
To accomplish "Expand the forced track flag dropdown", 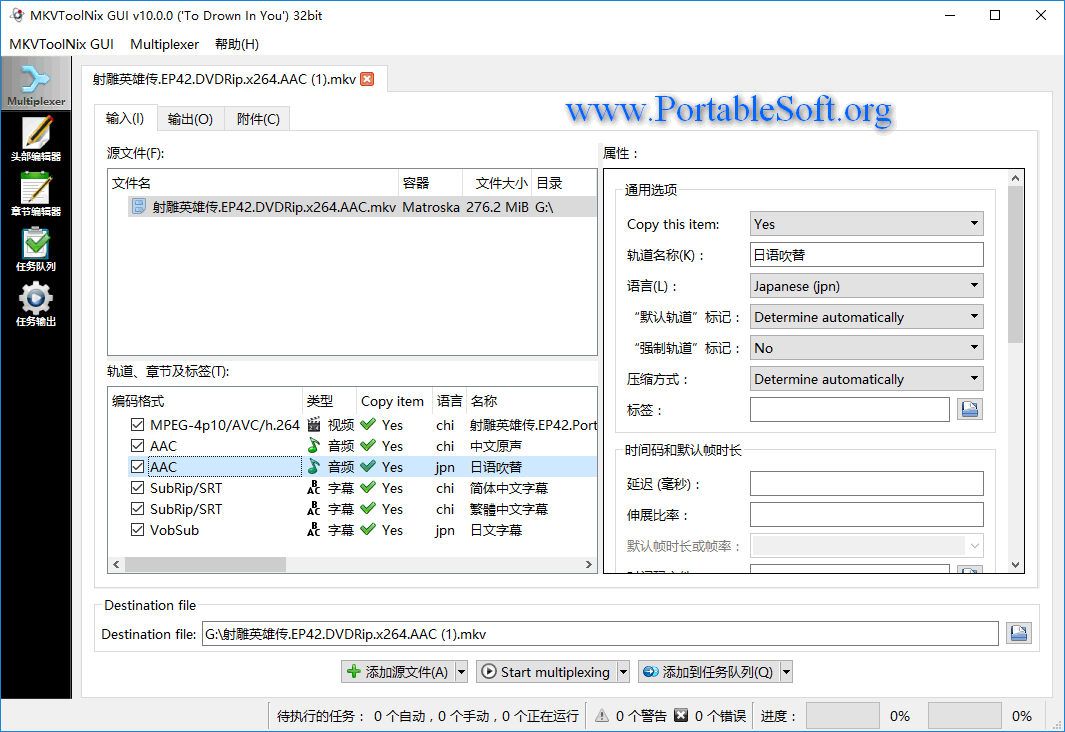I will (866, 347).
